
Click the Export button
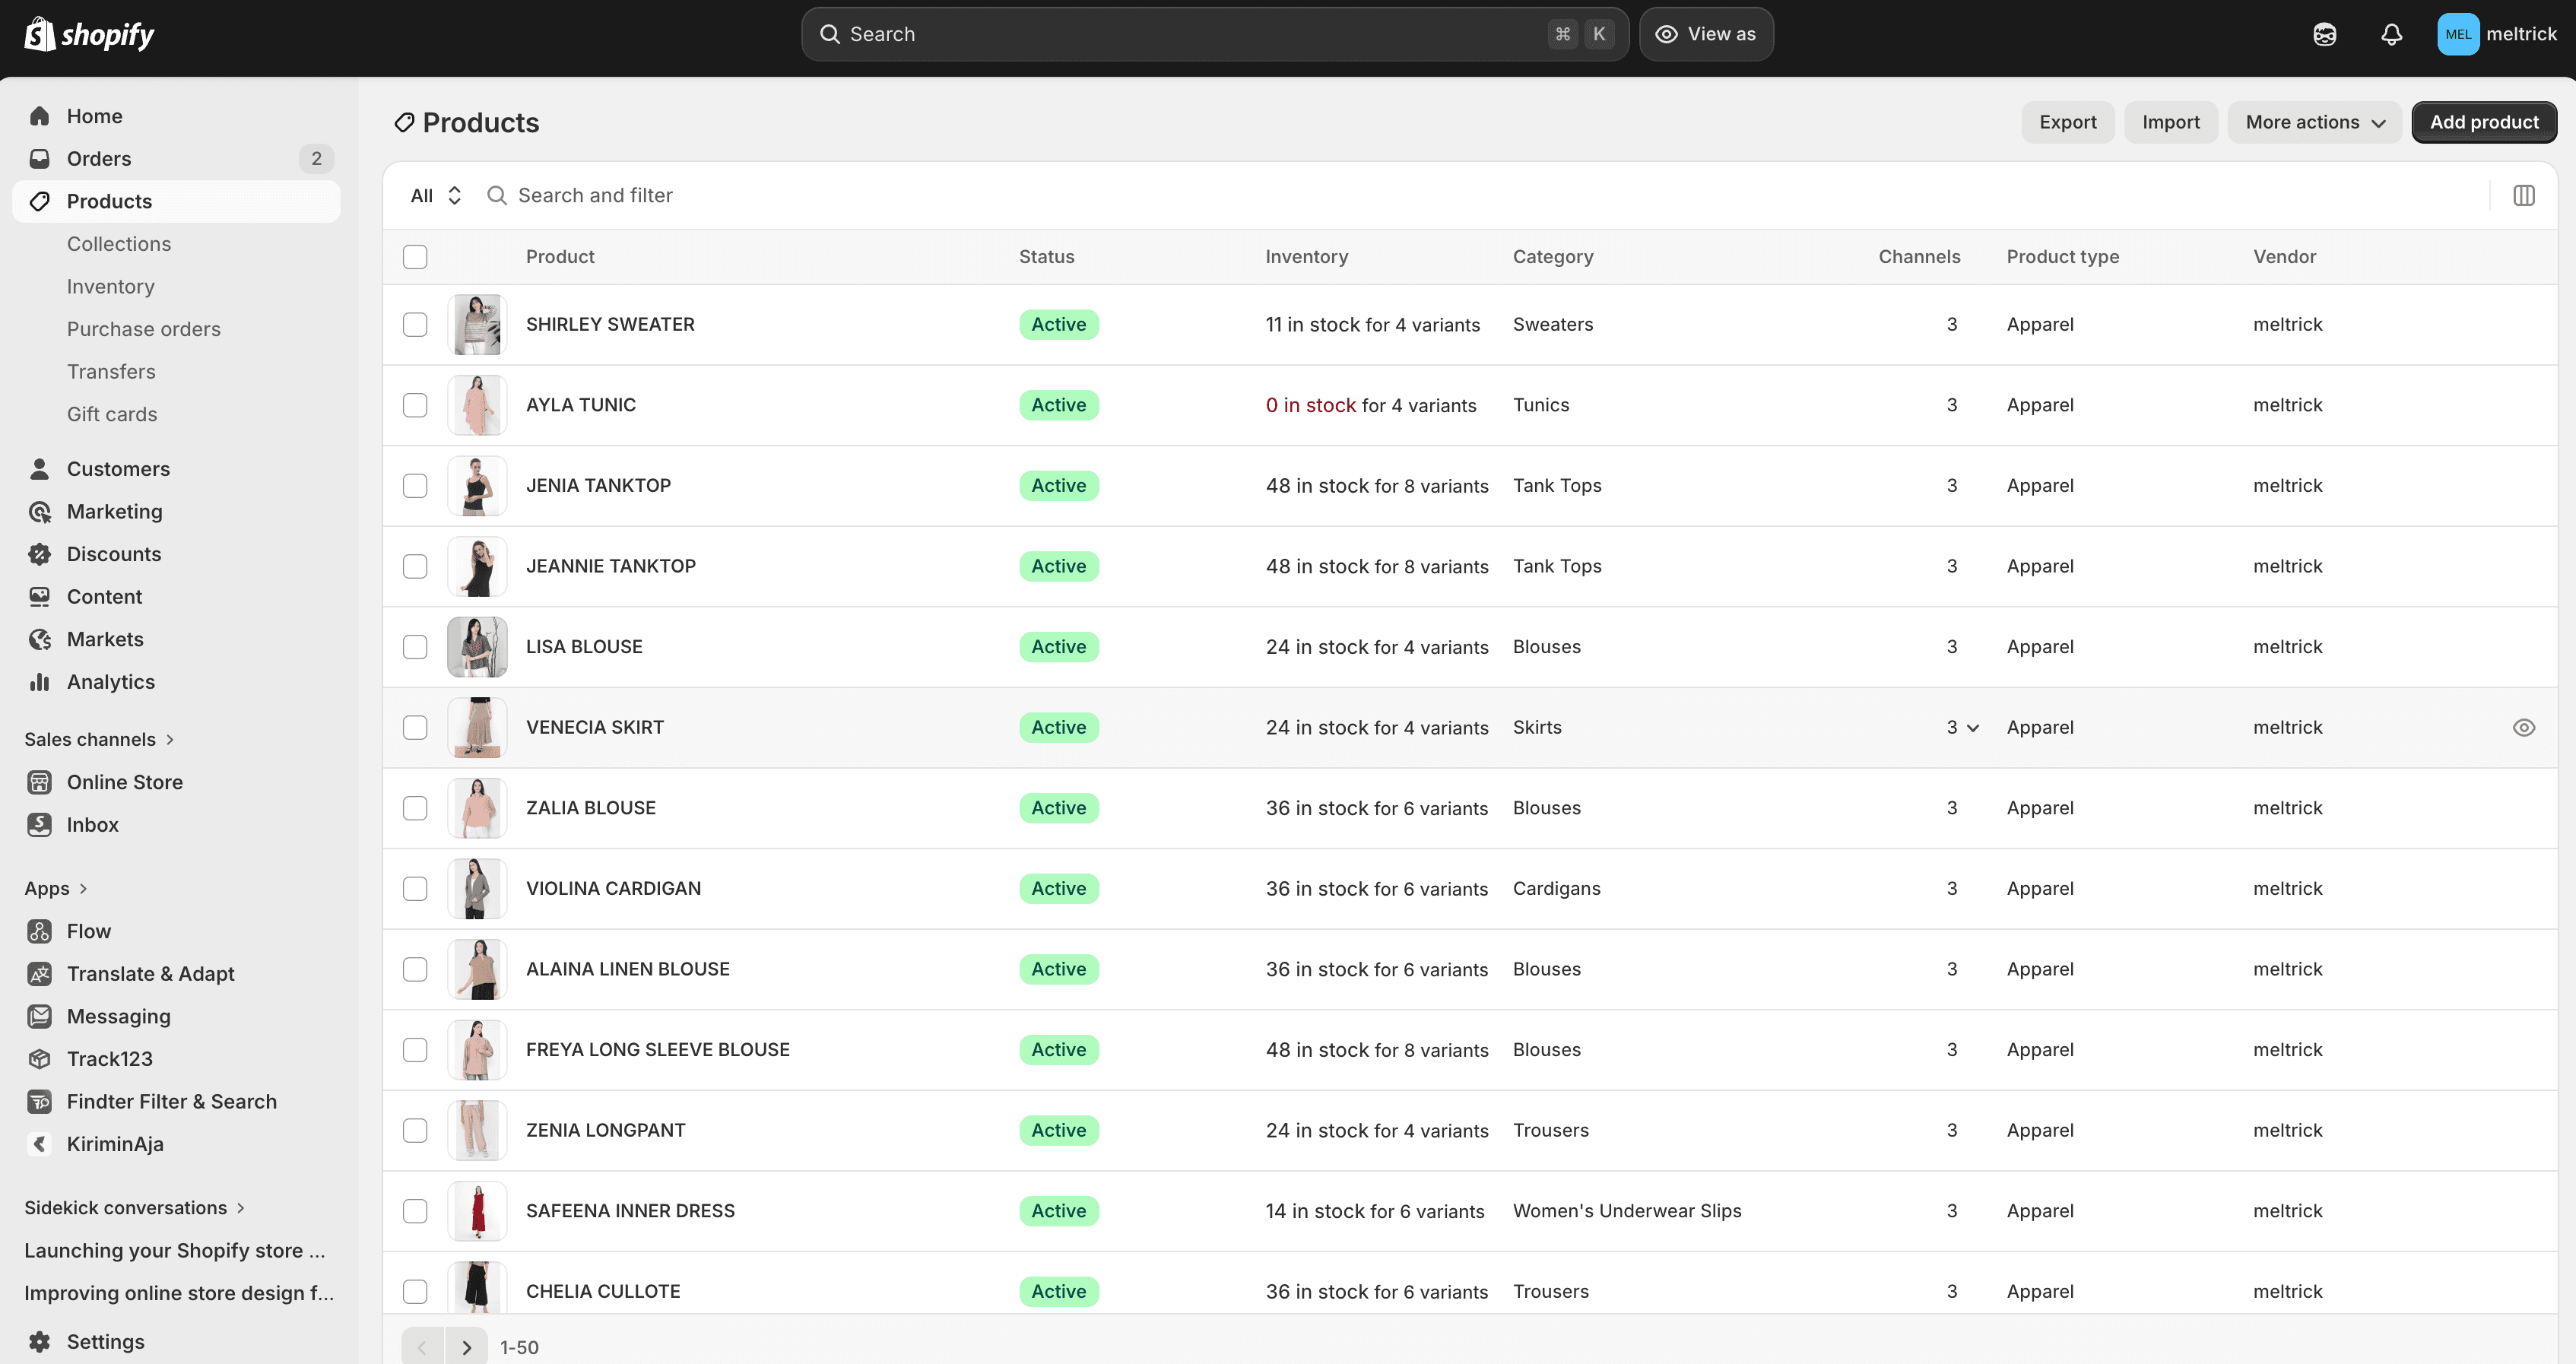pos(2067,122)
